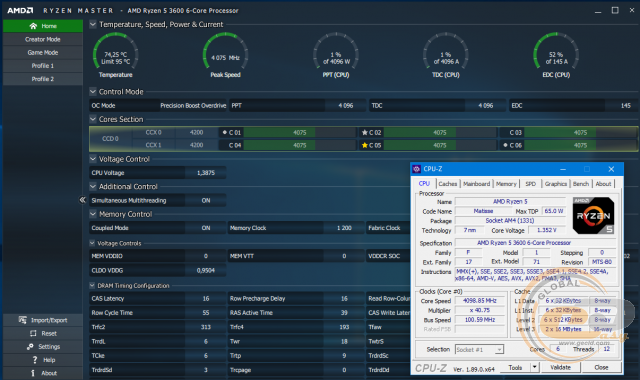This screenshot has height=380, width=640.
Task: Click the PPT value 4 096 field
Action: pos(346,105)
